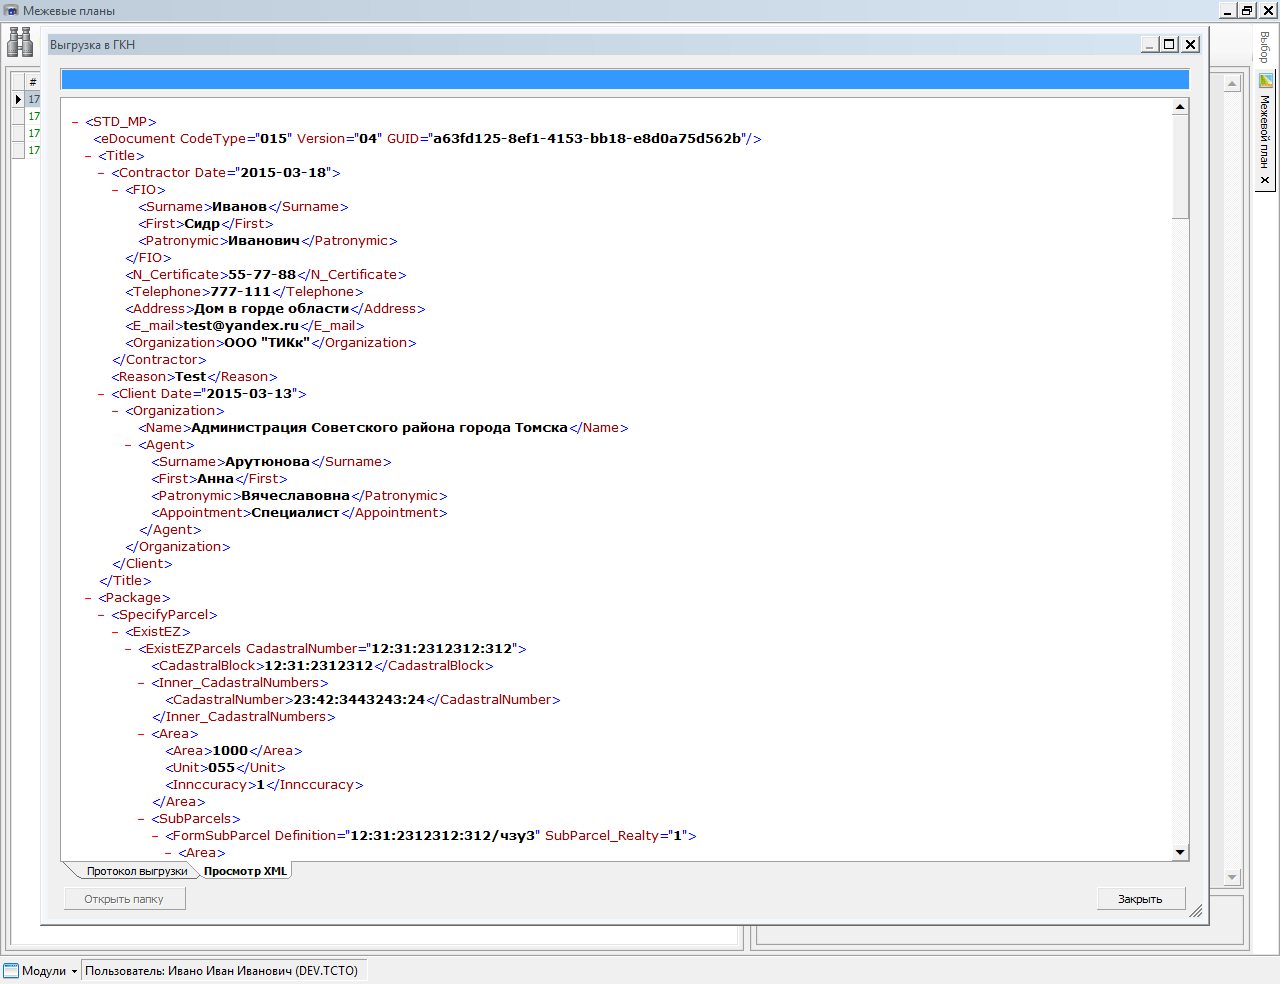Image resolution: width=1281 pixels, height=984 pixels.
Task: Collapse the STD_MP root node
Action: 75,122
